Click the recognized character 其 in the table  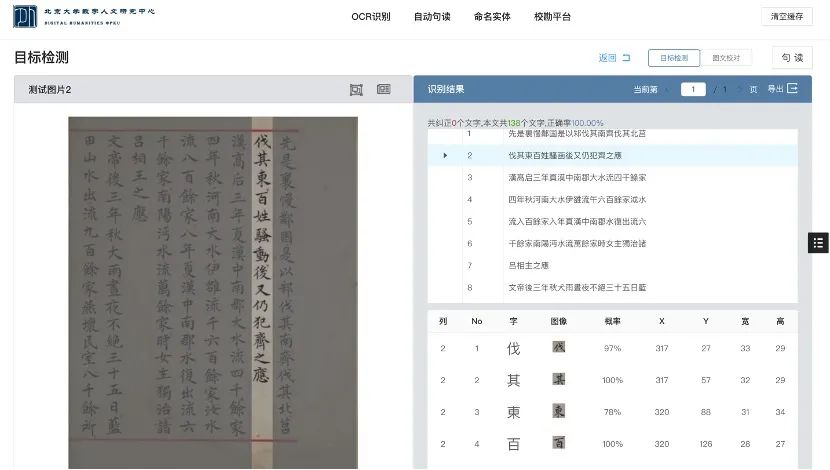[x=513, y=380]
